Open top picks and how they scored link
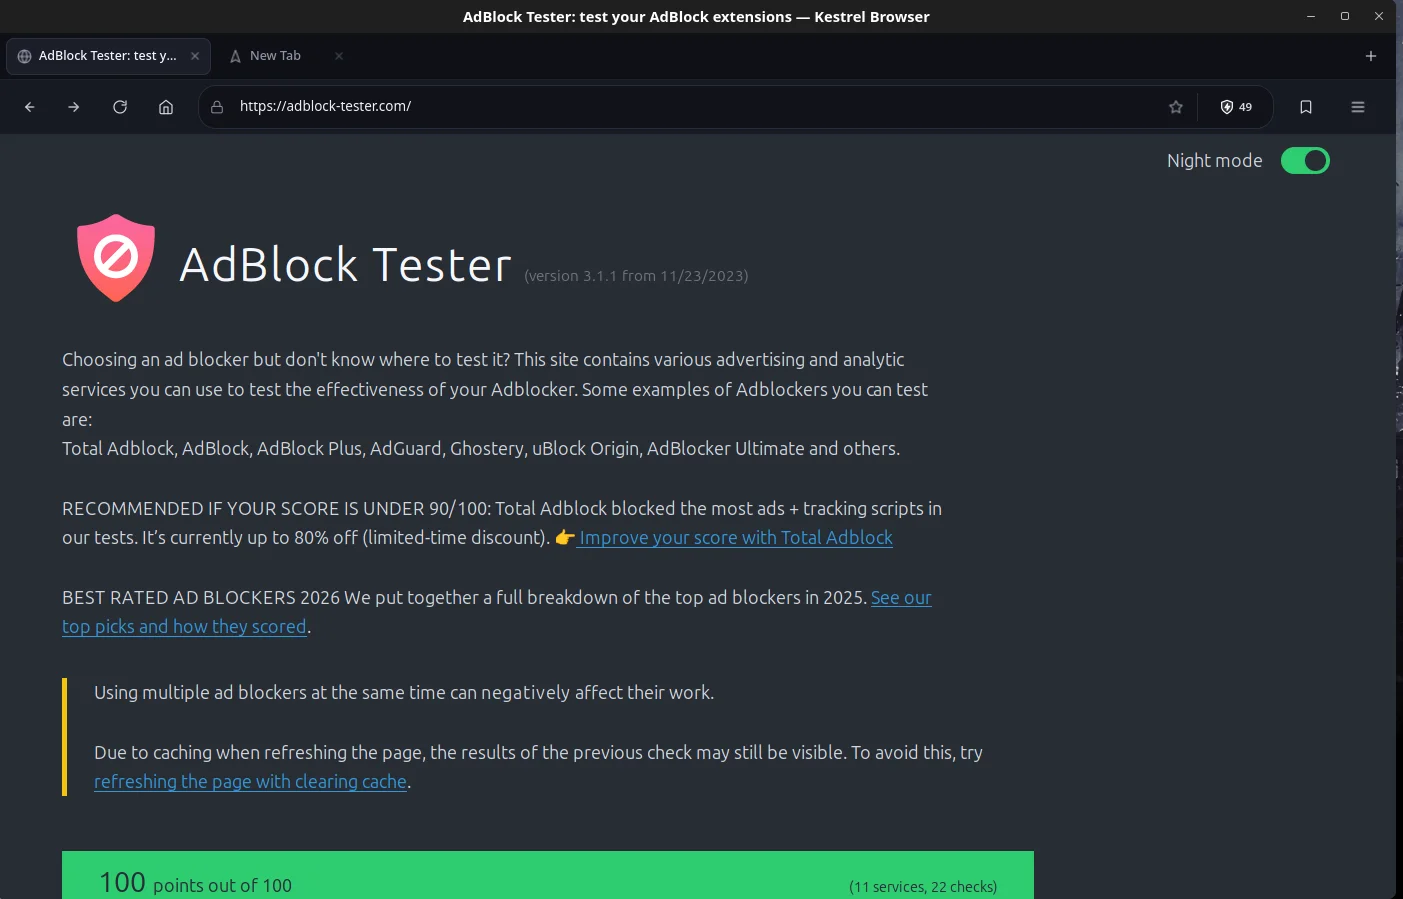 pyautogui.click(x=184, y=627)
